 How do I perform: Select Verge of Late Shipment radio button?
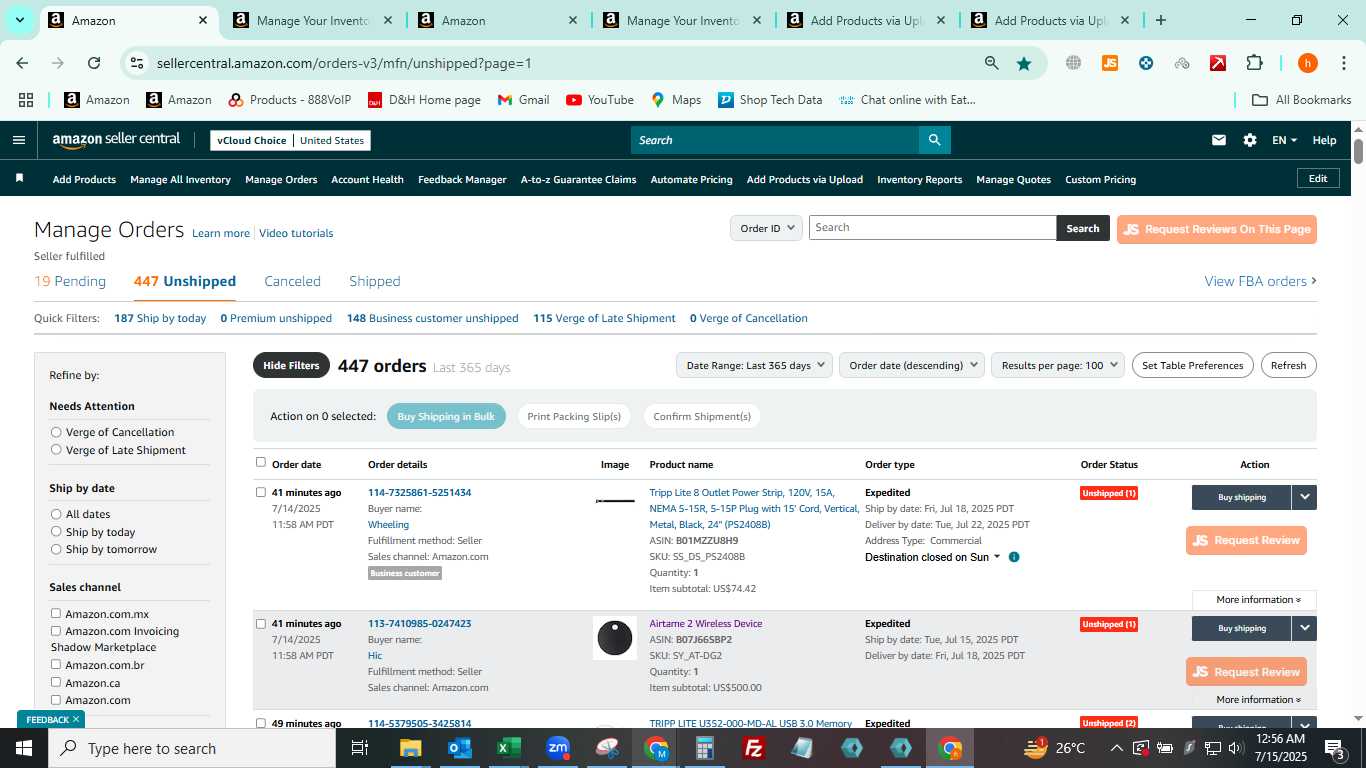tap(56, 450)
